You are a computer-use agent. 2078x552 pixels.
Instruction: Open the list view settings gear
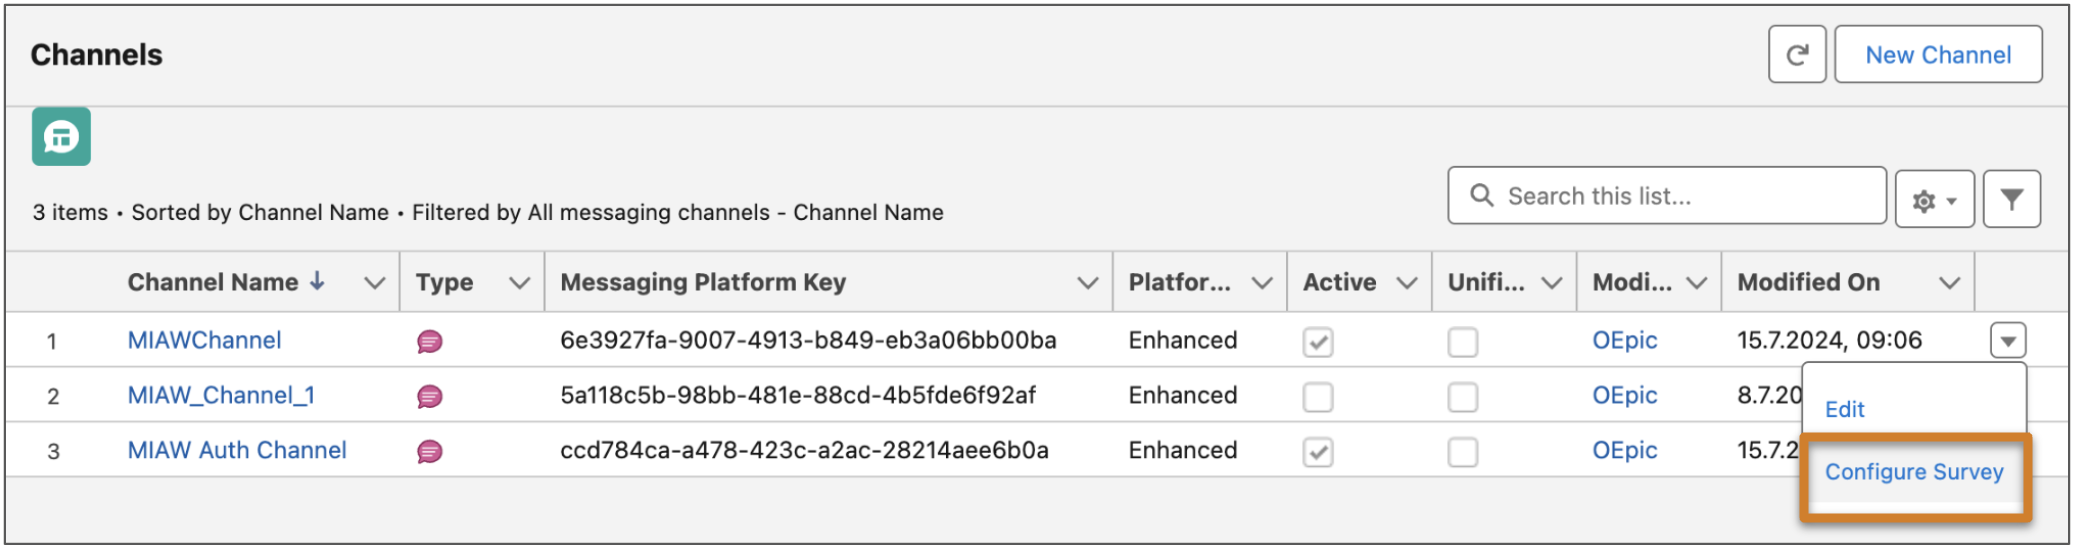pyautogui.click(x=1933, y=200)
